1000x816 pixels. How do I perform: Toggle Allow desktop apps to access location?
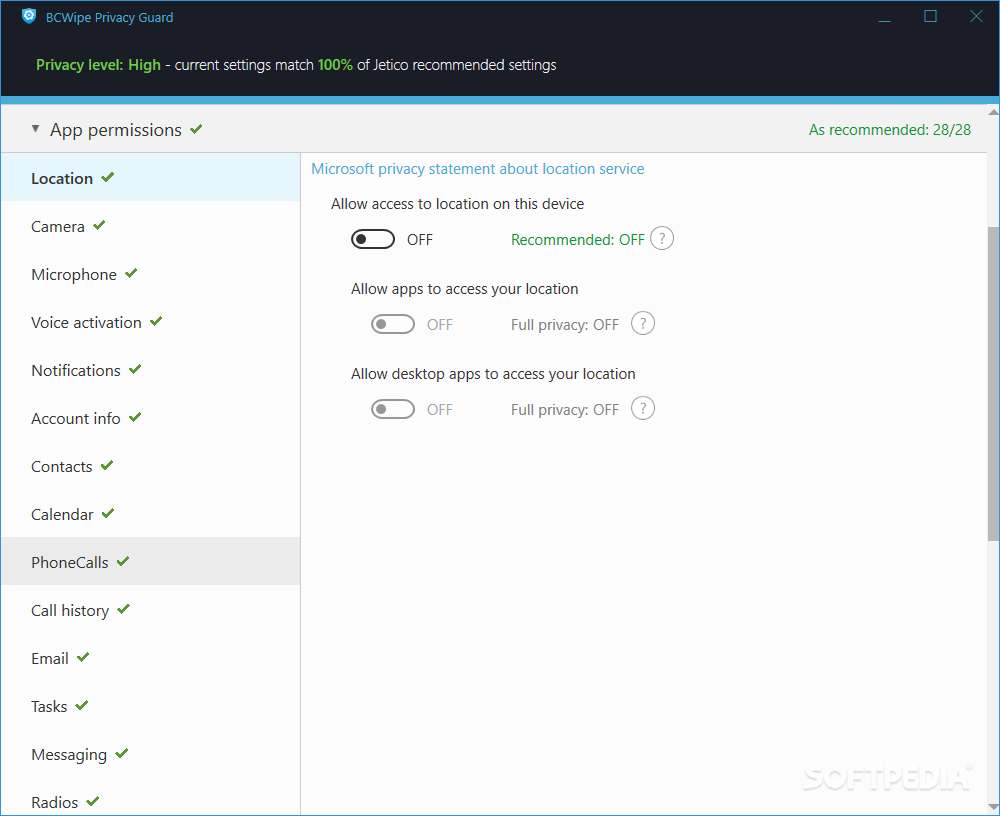click(393, 409)
